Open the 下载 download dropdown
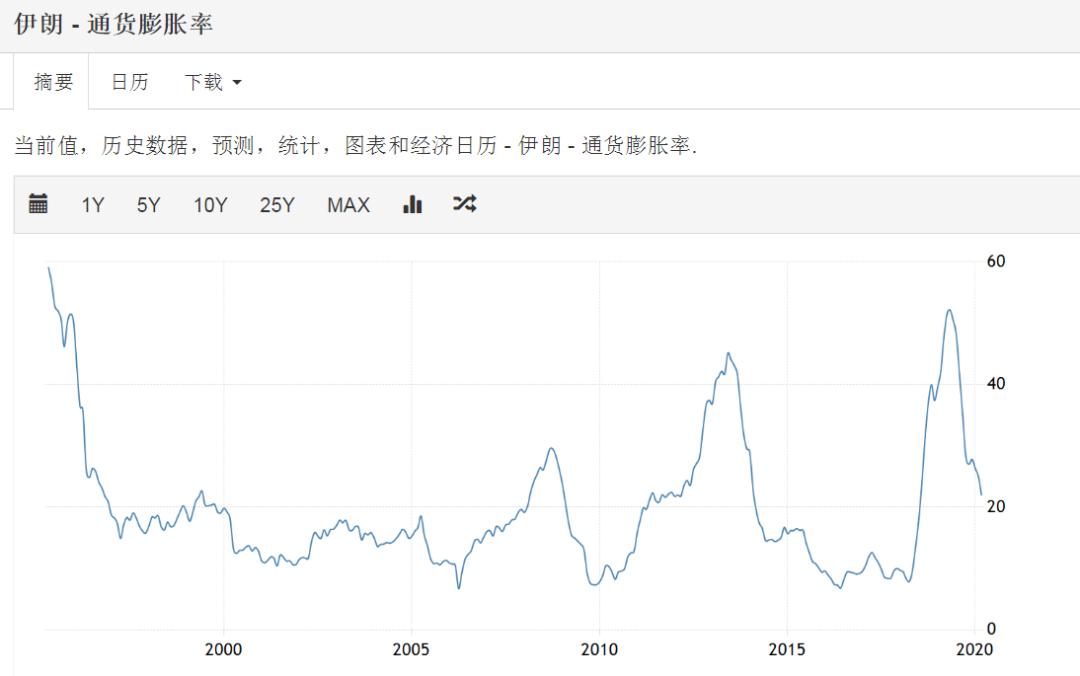The height and width of the screenshot is (676, 1080). pos(212,82)
